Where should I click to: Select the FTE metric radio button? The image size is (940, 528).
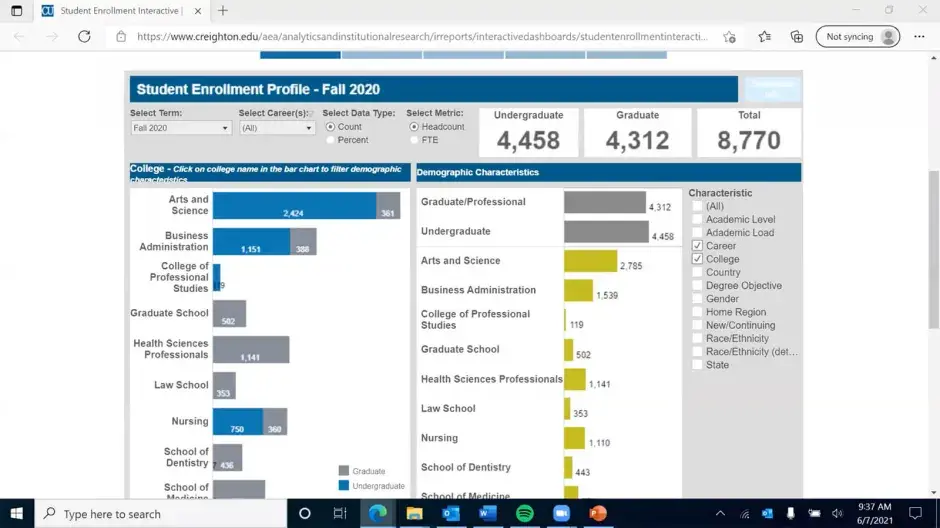point(415,140)
